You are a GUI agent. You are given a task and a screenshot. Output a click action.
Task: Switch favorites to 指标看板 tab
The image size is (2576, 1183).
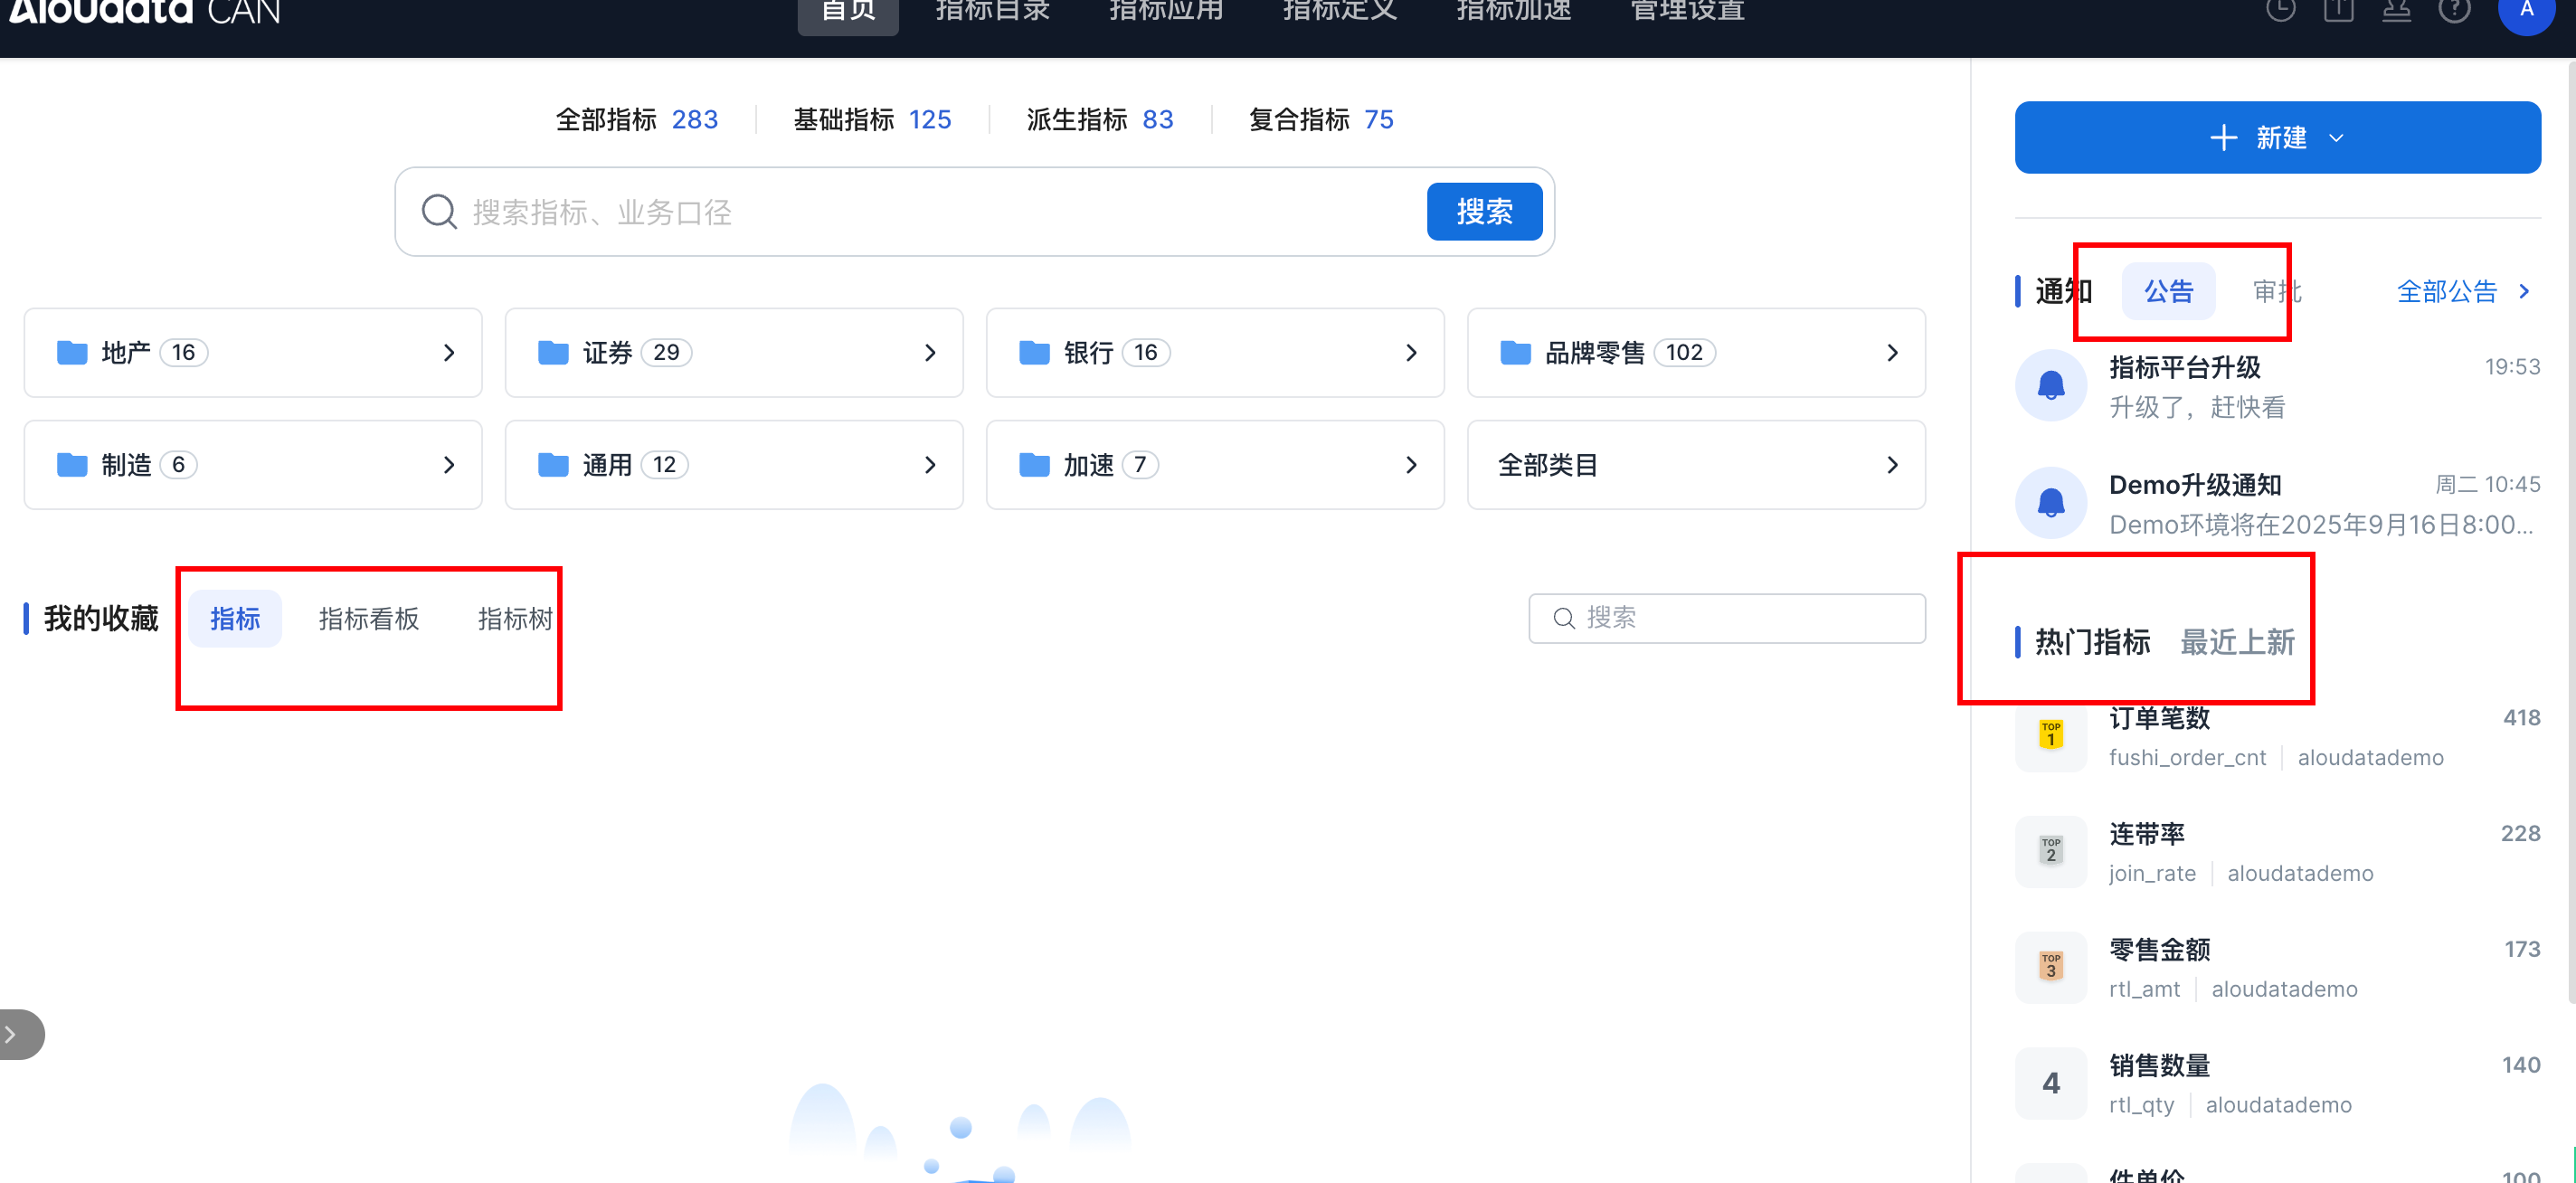368,619
